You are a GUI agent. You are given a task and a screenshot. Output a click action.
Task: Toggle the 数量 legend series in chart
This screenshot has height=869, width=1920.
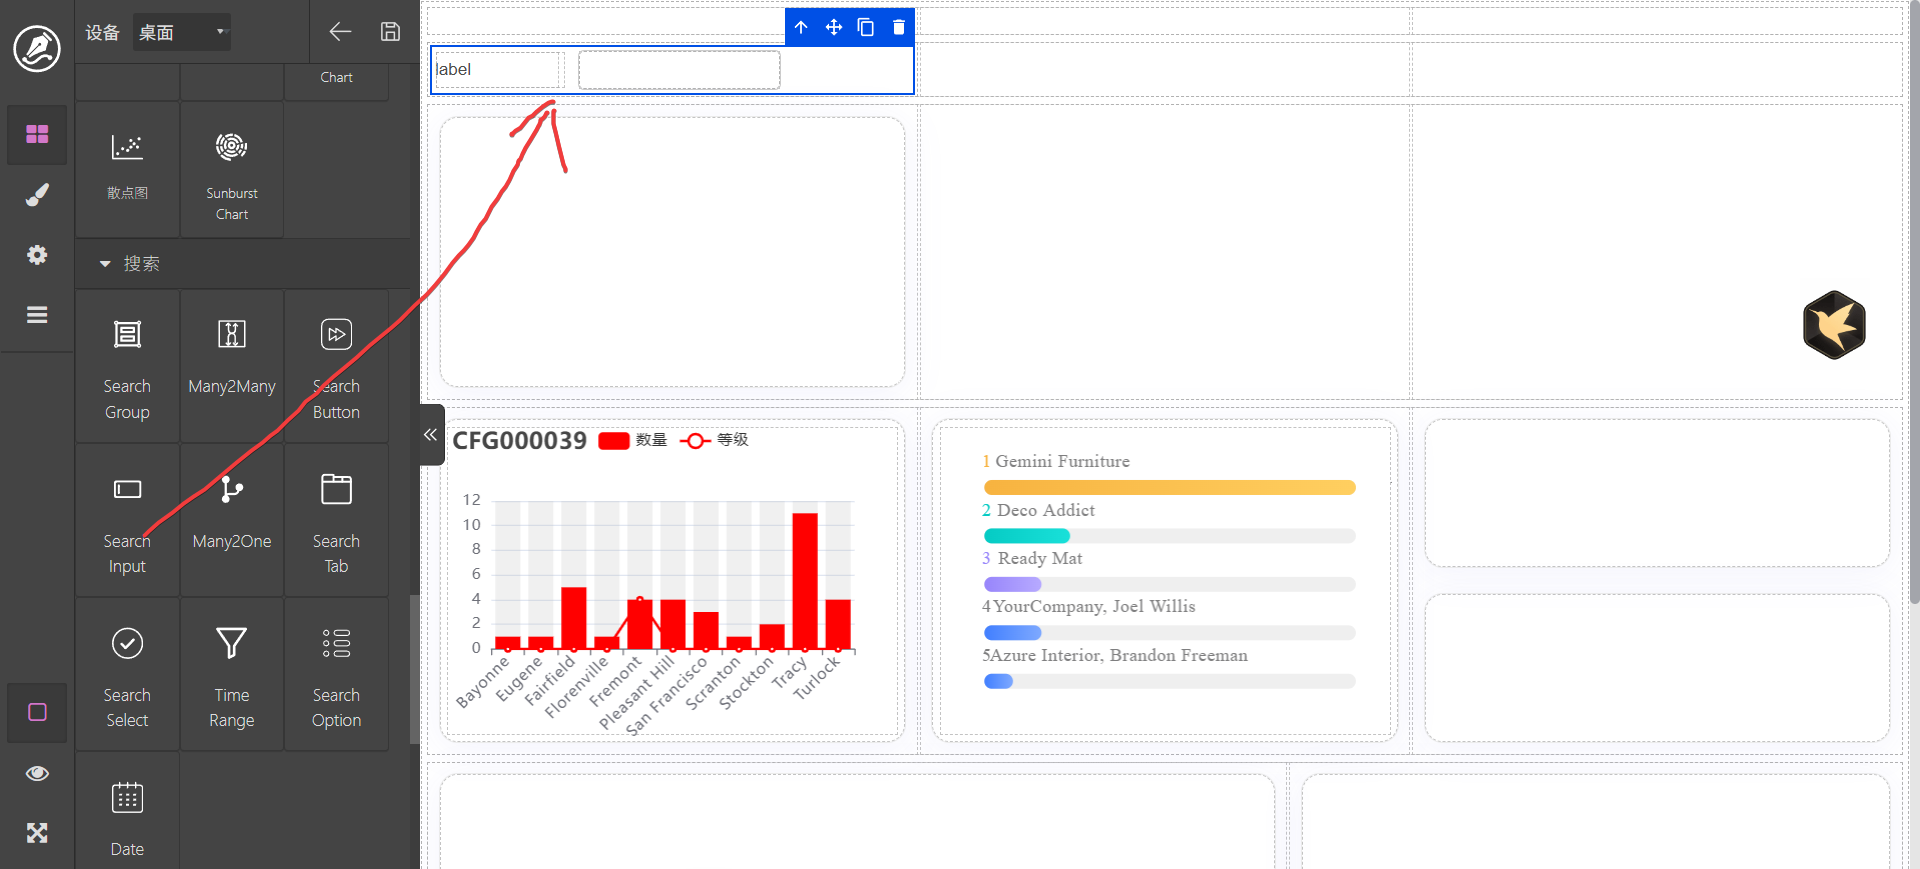[x=632, y=440]
